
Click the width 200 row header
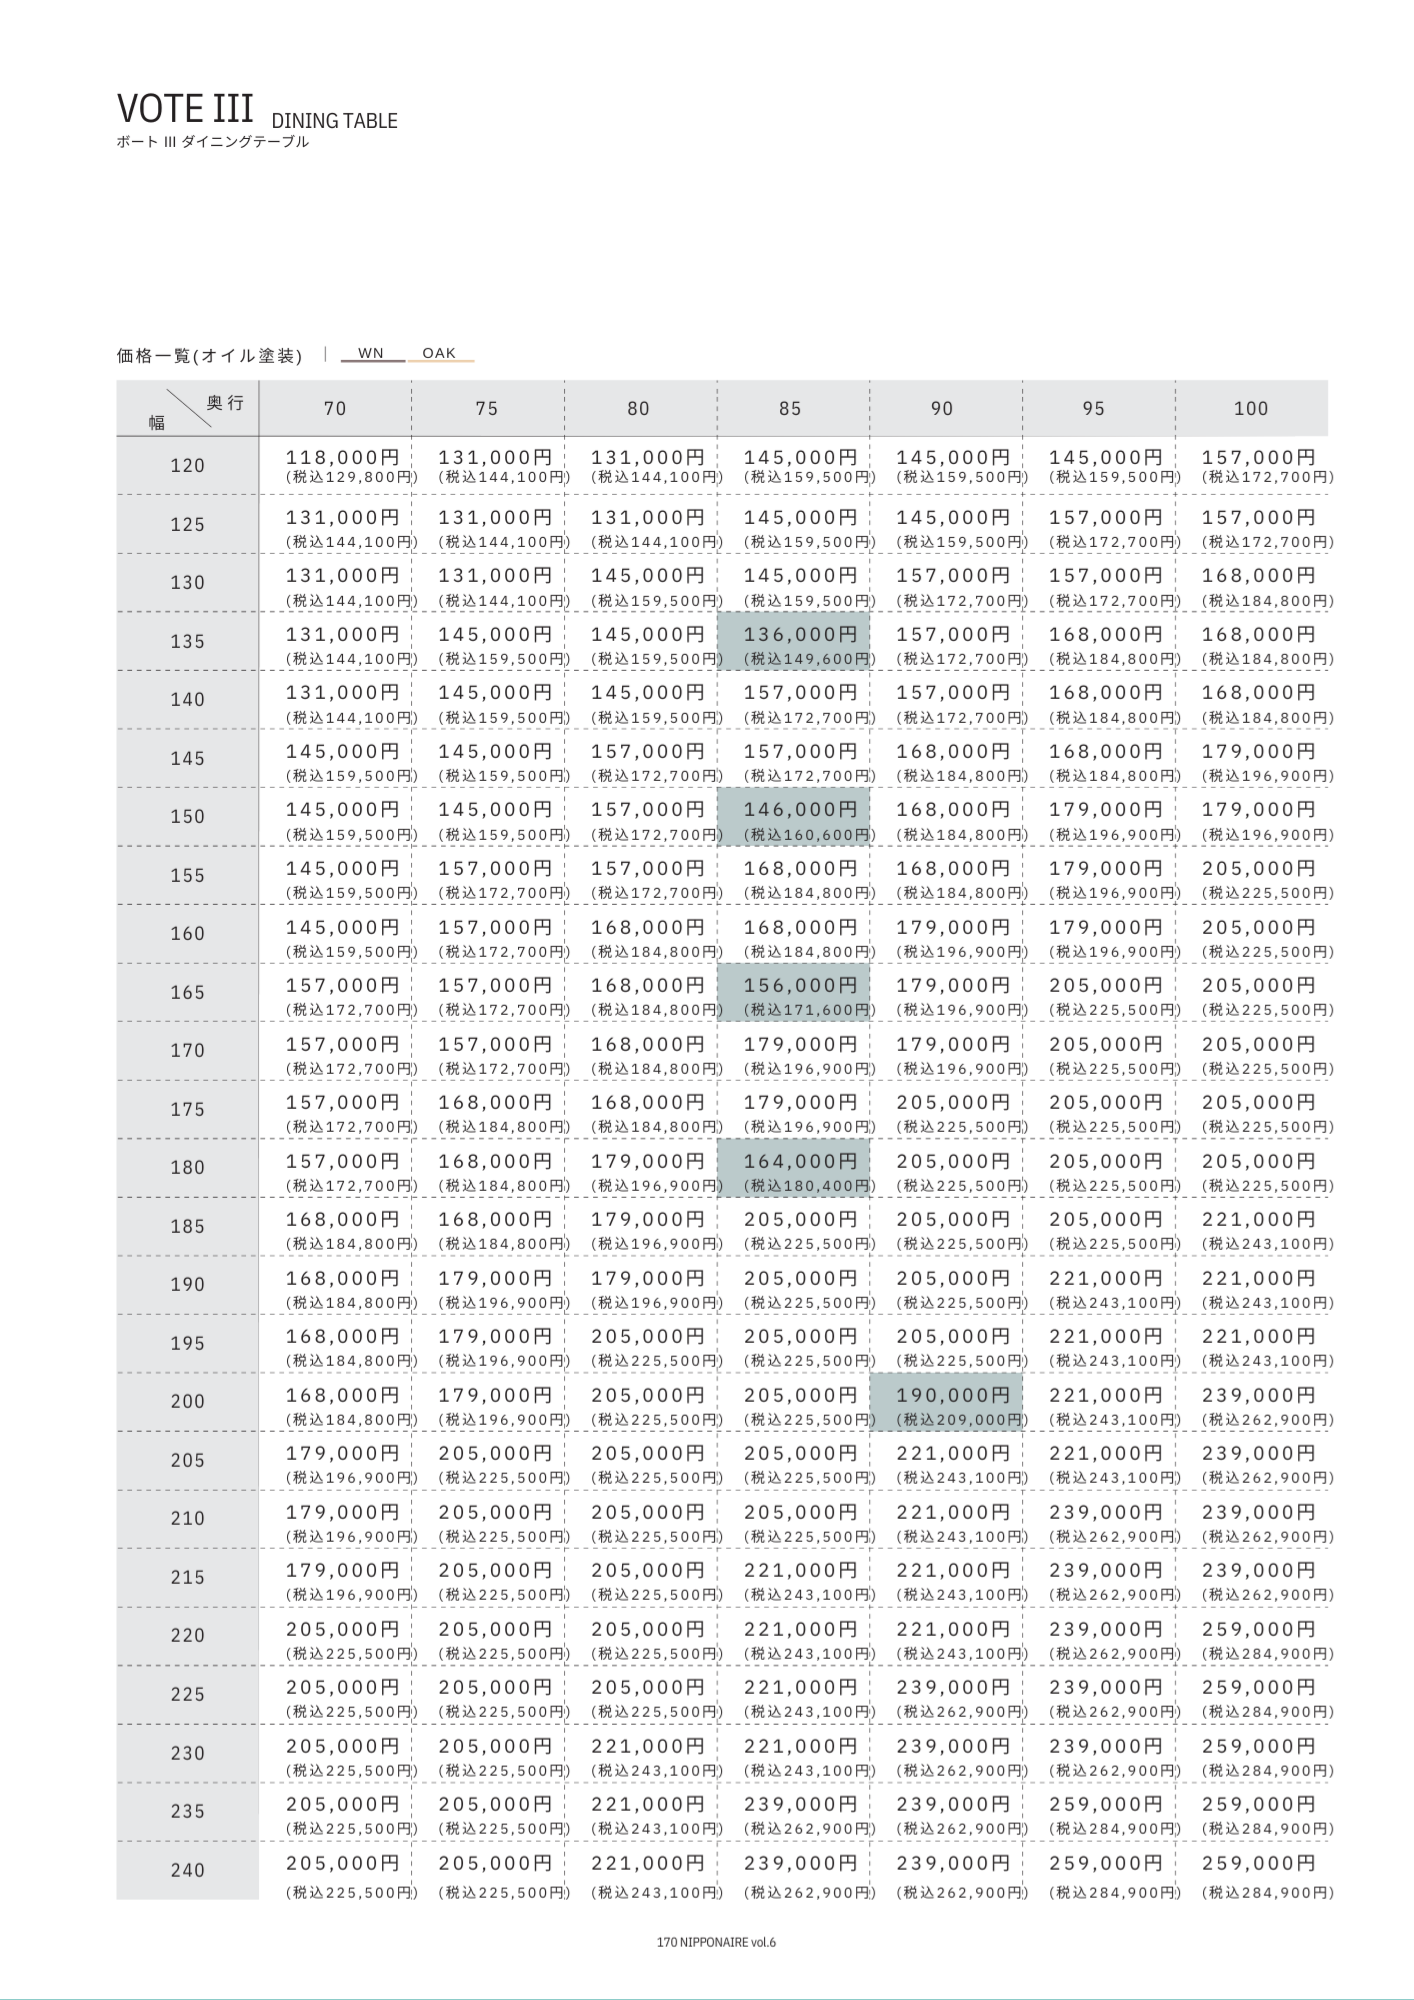coord(187,1402)
